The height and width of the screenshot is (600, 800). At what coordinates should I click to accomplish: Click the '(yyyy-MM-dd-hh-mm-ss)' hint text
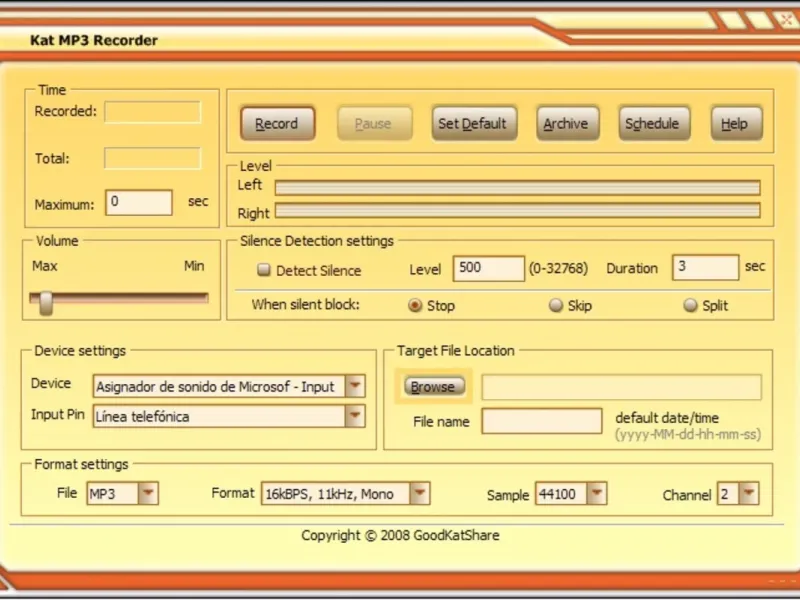(x=688, y=434)
